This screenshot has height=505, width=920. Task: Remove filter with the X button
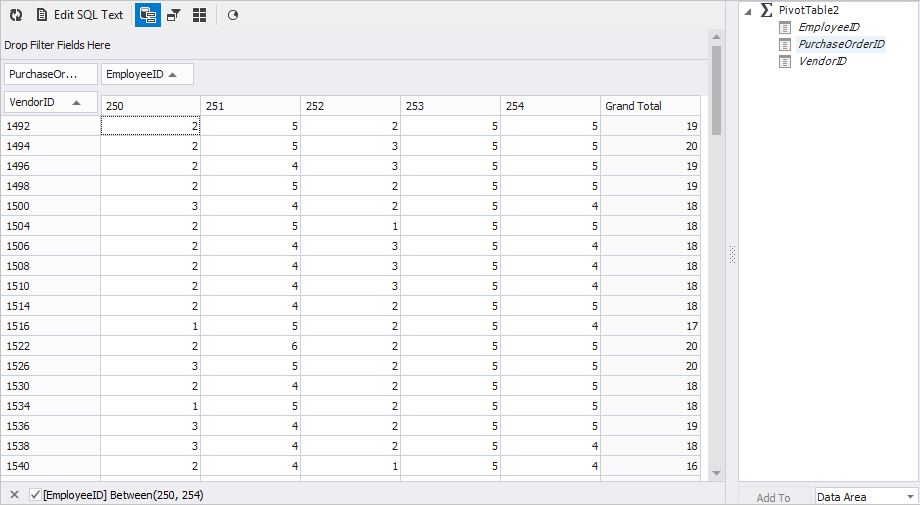click(x=15, y=494)
